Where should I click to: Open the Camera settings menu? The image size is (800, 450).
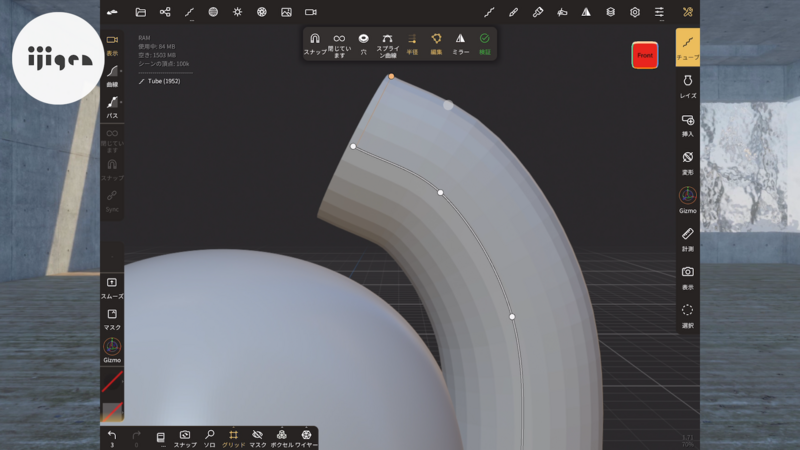click(x=311, y=12)
